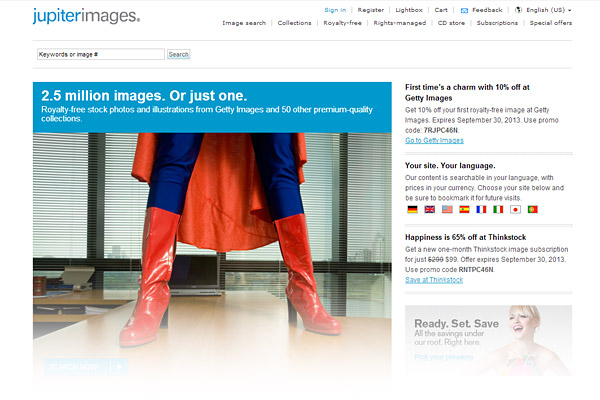
Task: Focus the Keywords or image # field
Action: coord(98,55)
